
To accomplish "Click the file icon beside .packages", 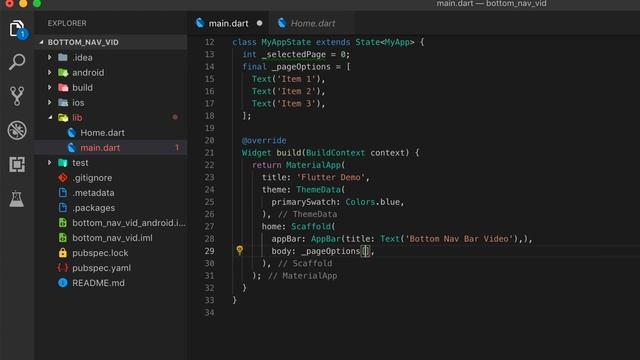I will 63,208.
